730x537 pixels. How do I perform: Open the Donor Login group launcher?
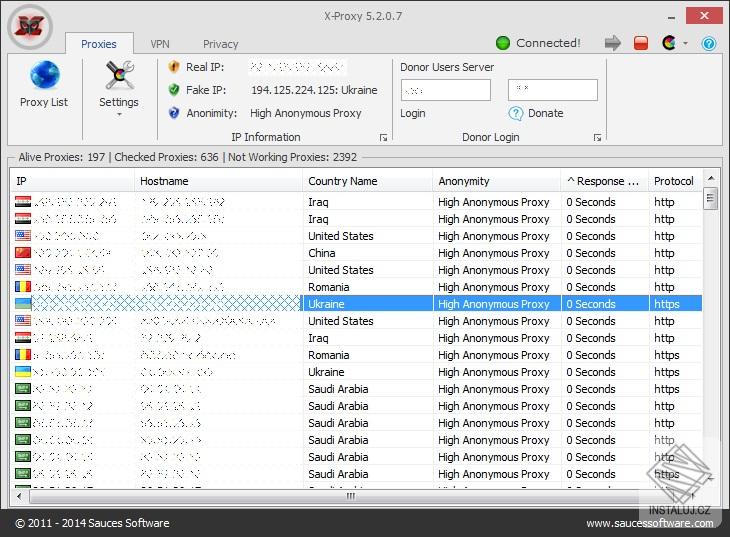tap(597, 137)
